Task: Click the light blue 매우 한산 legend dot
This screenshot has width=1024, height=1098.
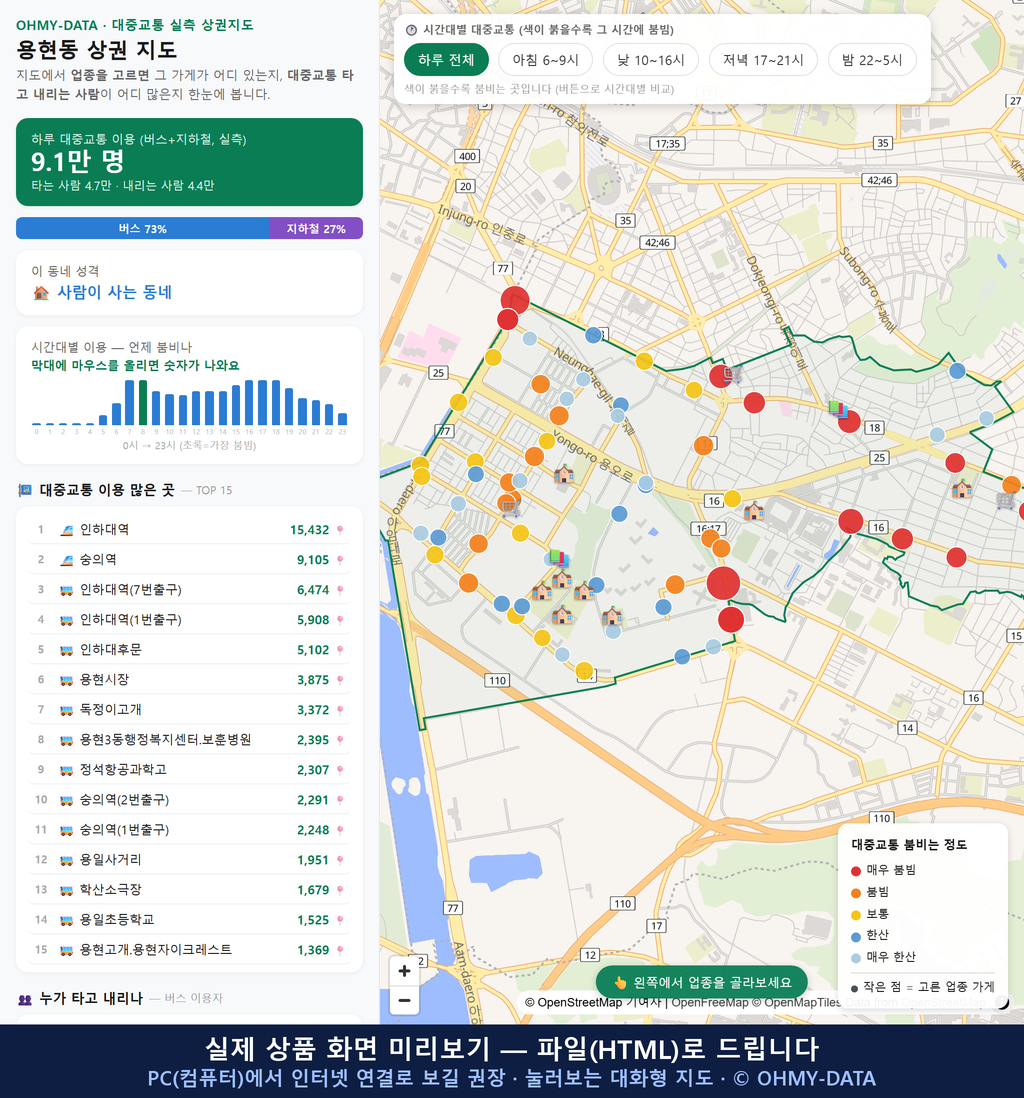Action: tap(855, 958)
